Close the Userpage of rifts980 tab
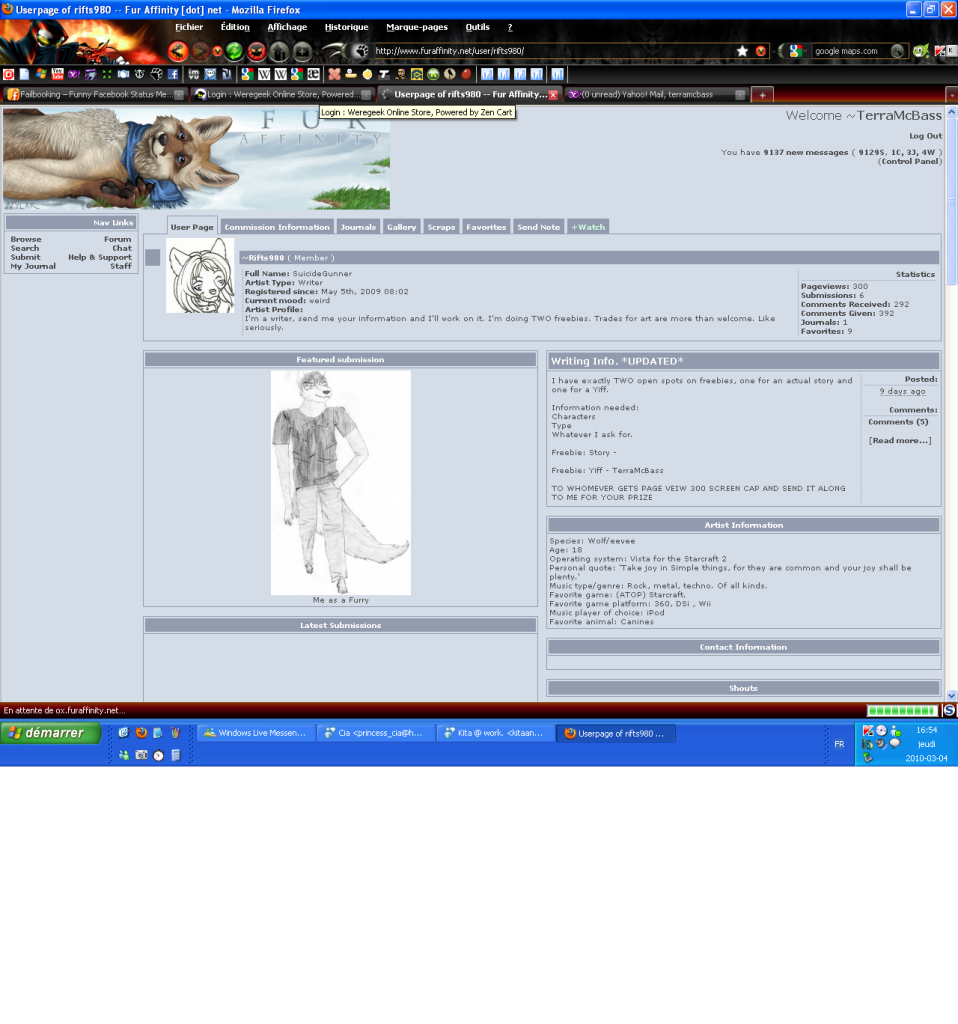 point(552,95)
